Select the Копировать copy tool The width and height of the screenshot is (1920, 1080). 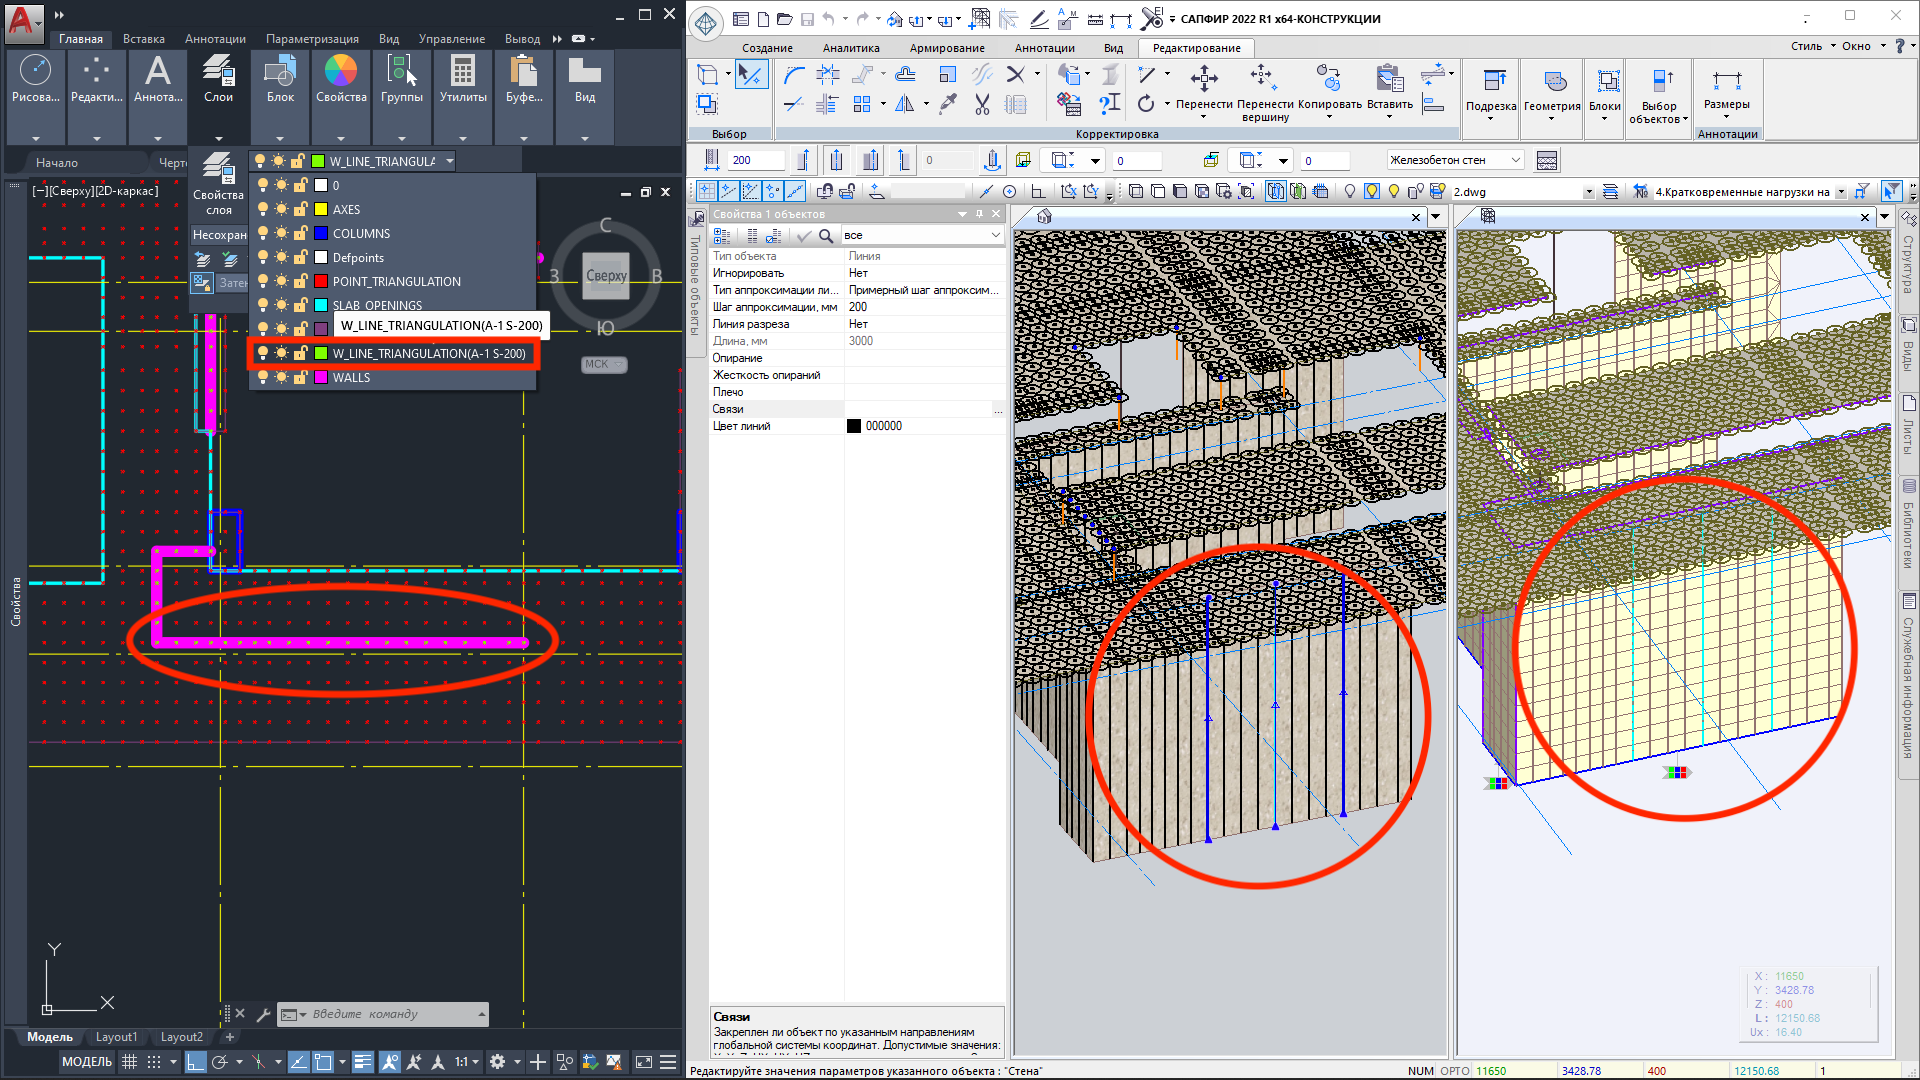[1329, 82]
